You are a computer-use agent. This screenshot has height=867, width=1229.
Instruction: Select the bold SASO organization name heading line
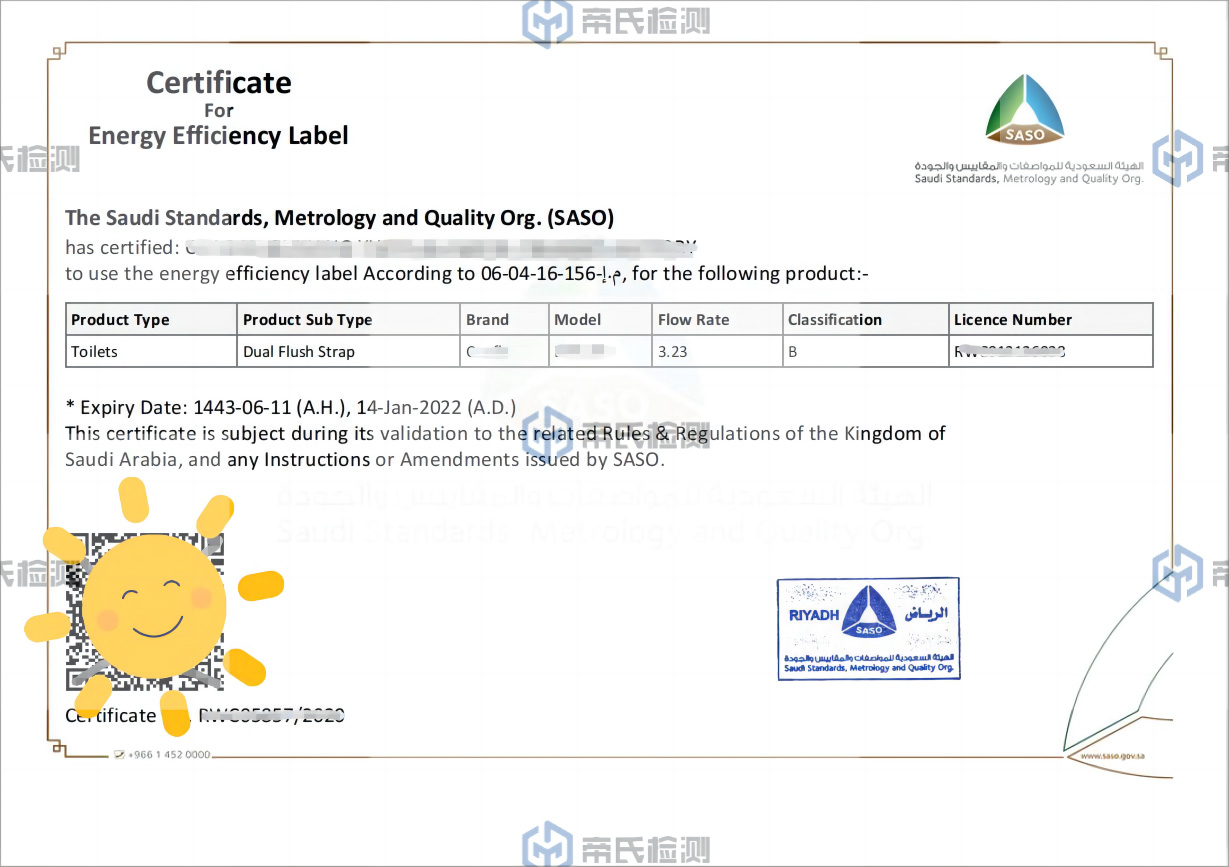(x=340, y=218)
